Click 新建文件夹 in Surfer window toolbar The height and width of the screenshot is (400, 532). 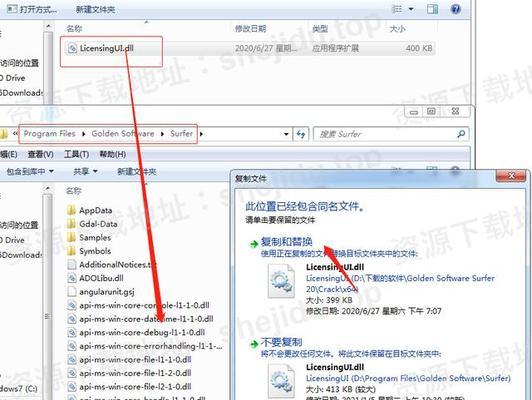pos(136,172)
